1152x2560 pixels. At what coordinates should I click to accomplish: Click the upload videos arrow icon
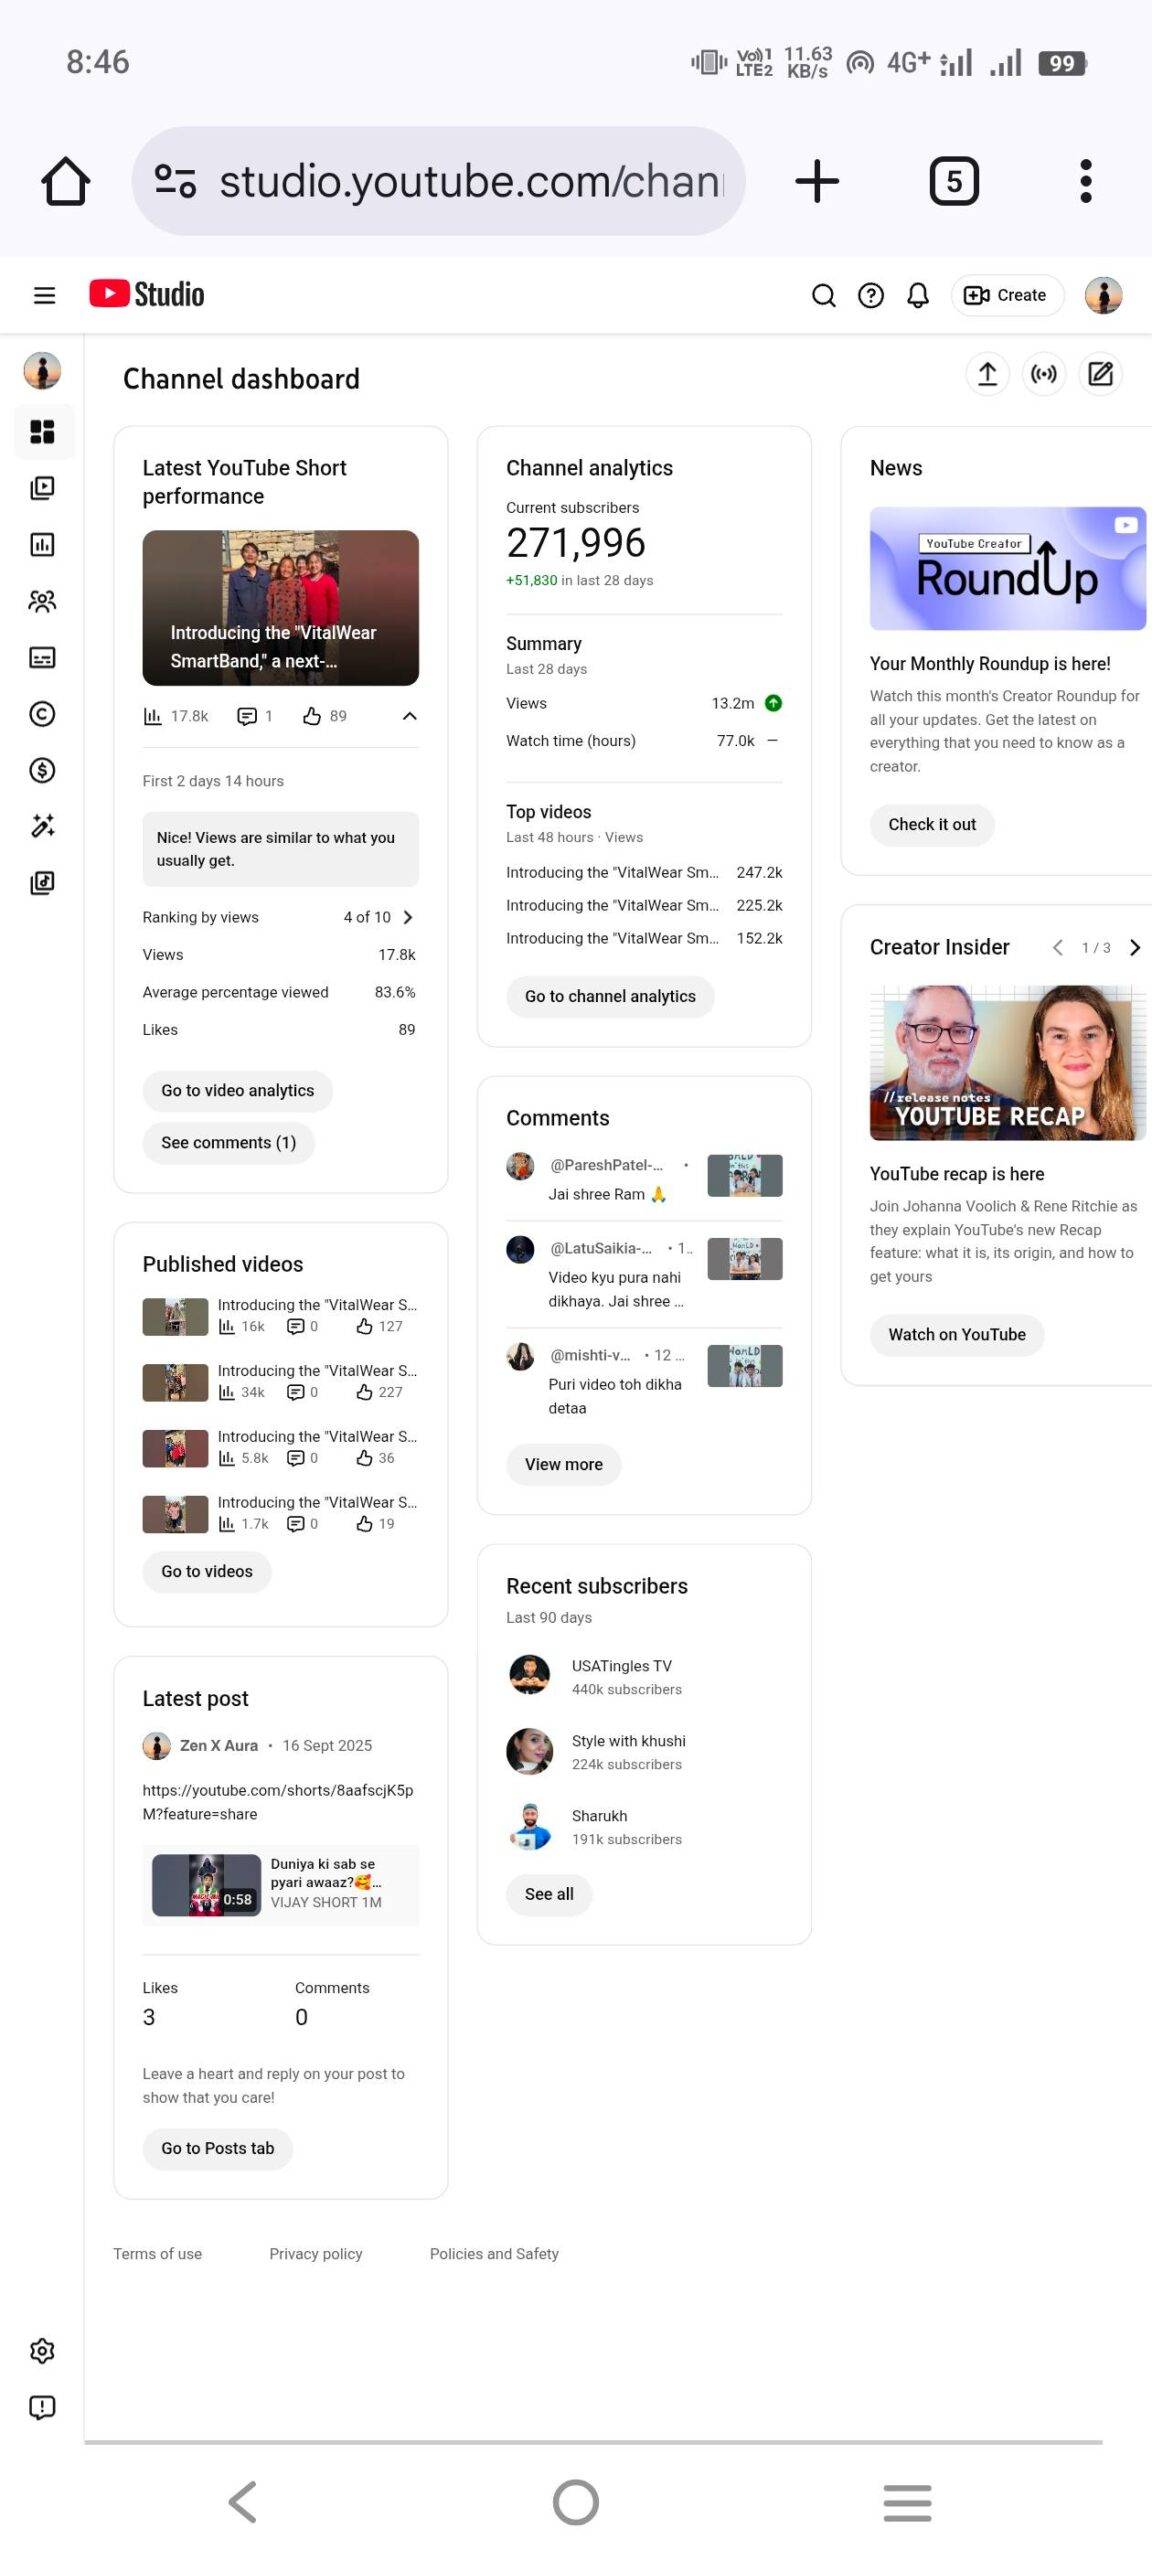[987, 374]
